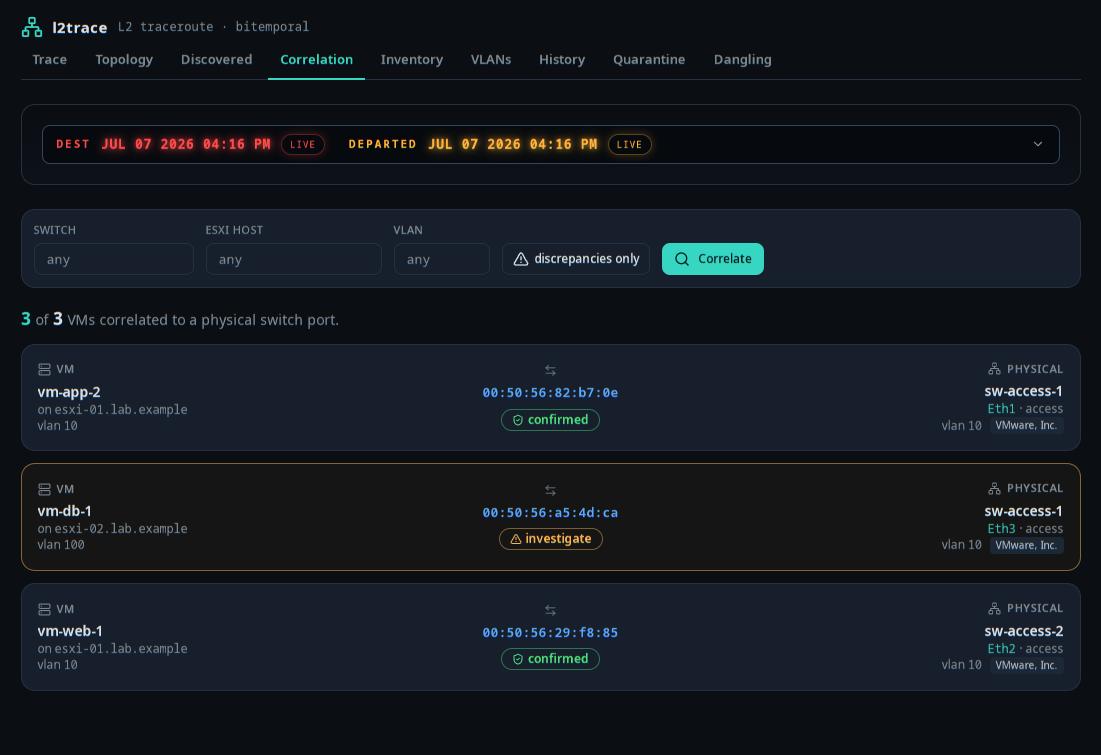The height and width of the screenshot is (755, 1101).
Task: Open the Dangling tab
Action: click(742, 60)
